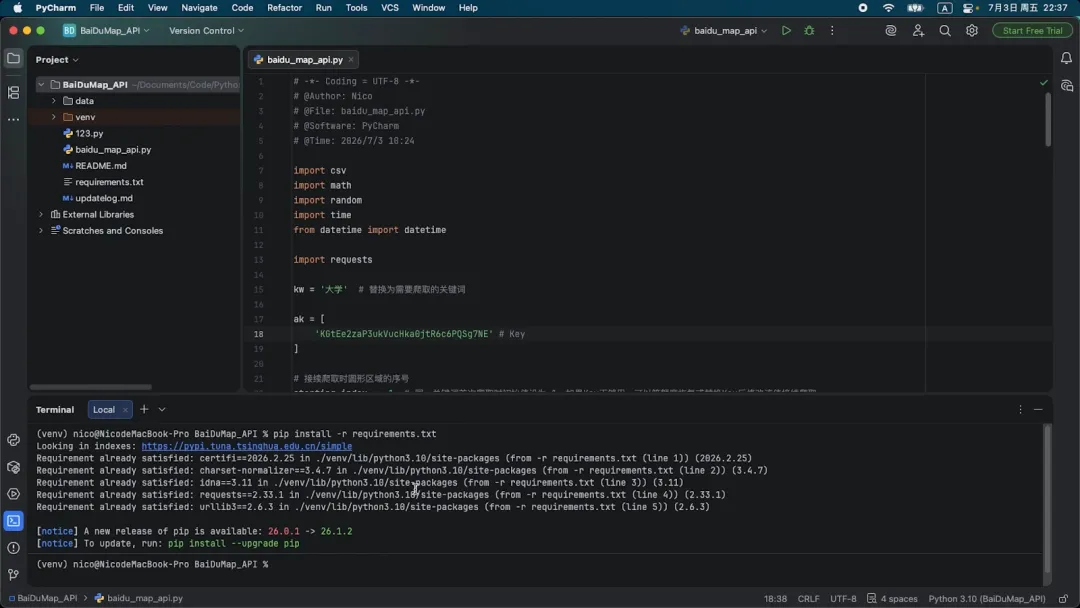1080x608 pixels.
Task: Open the Services tool window
Action: click(x=13, y=494)
